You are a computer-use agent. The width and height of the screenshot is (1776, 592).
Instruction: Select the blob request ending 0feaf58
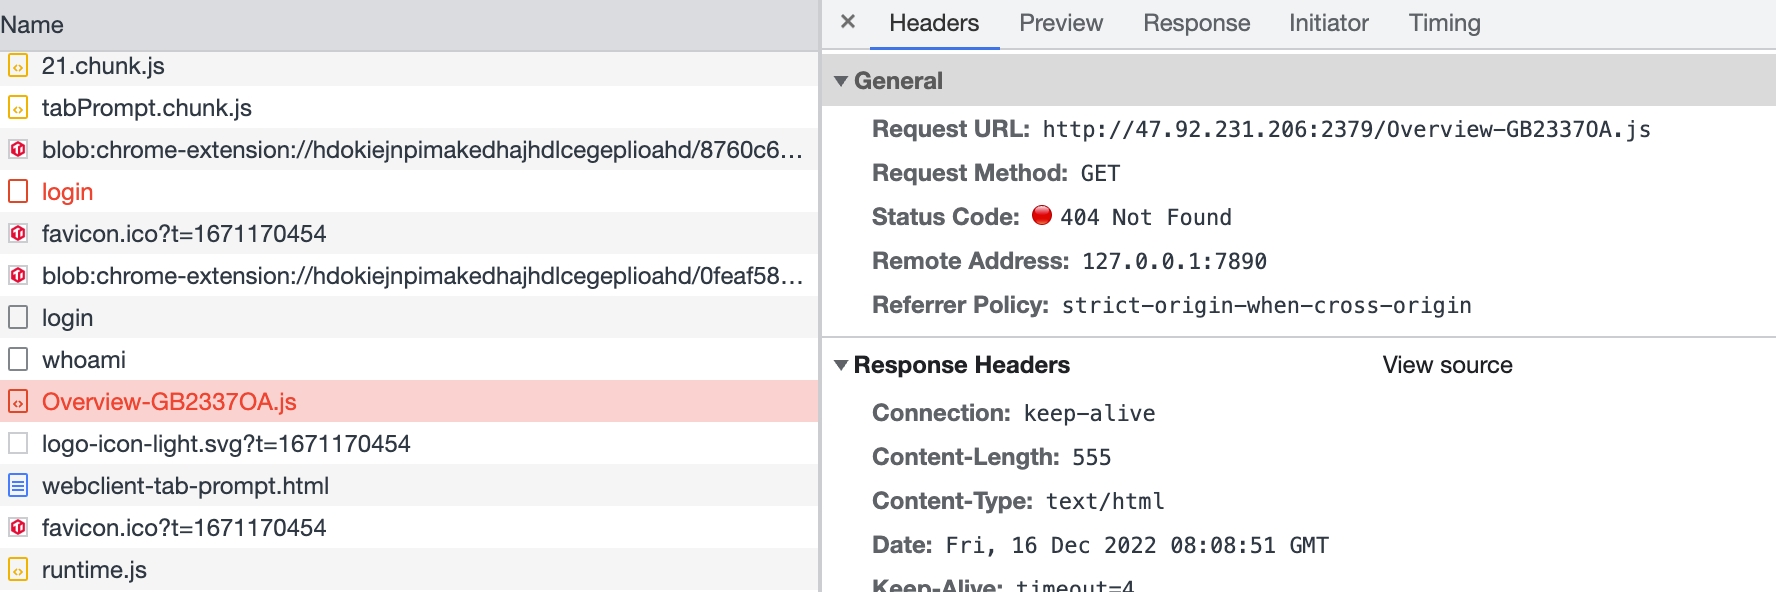click(x=409, y=276)
